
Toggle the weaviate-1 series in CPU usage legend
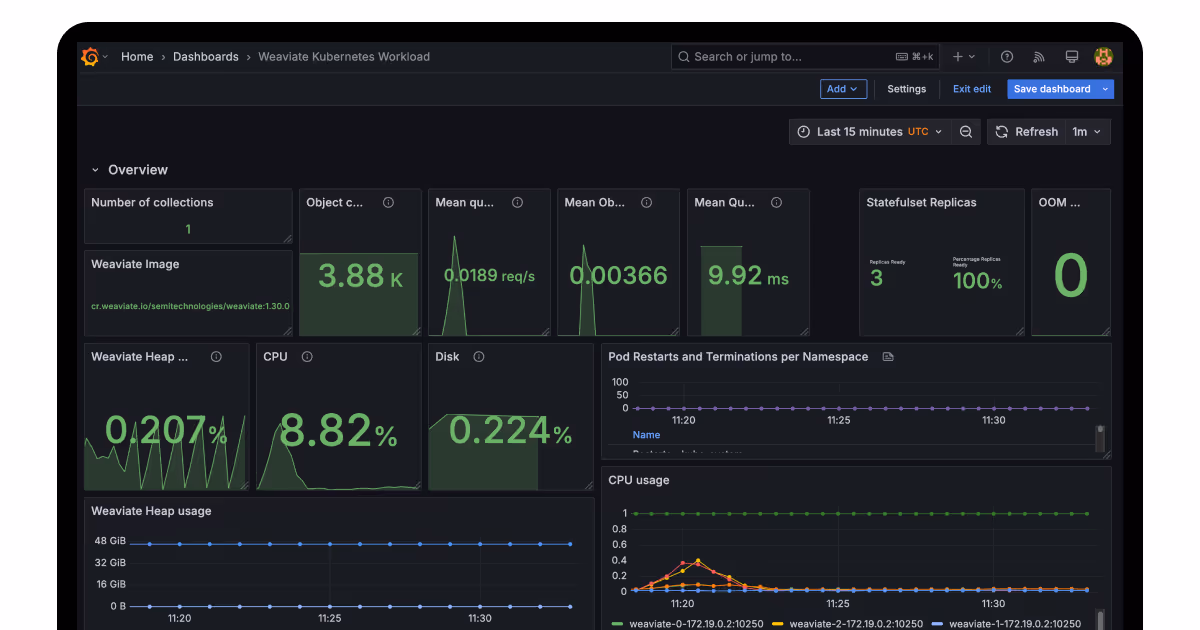(x=1012, y=624)
